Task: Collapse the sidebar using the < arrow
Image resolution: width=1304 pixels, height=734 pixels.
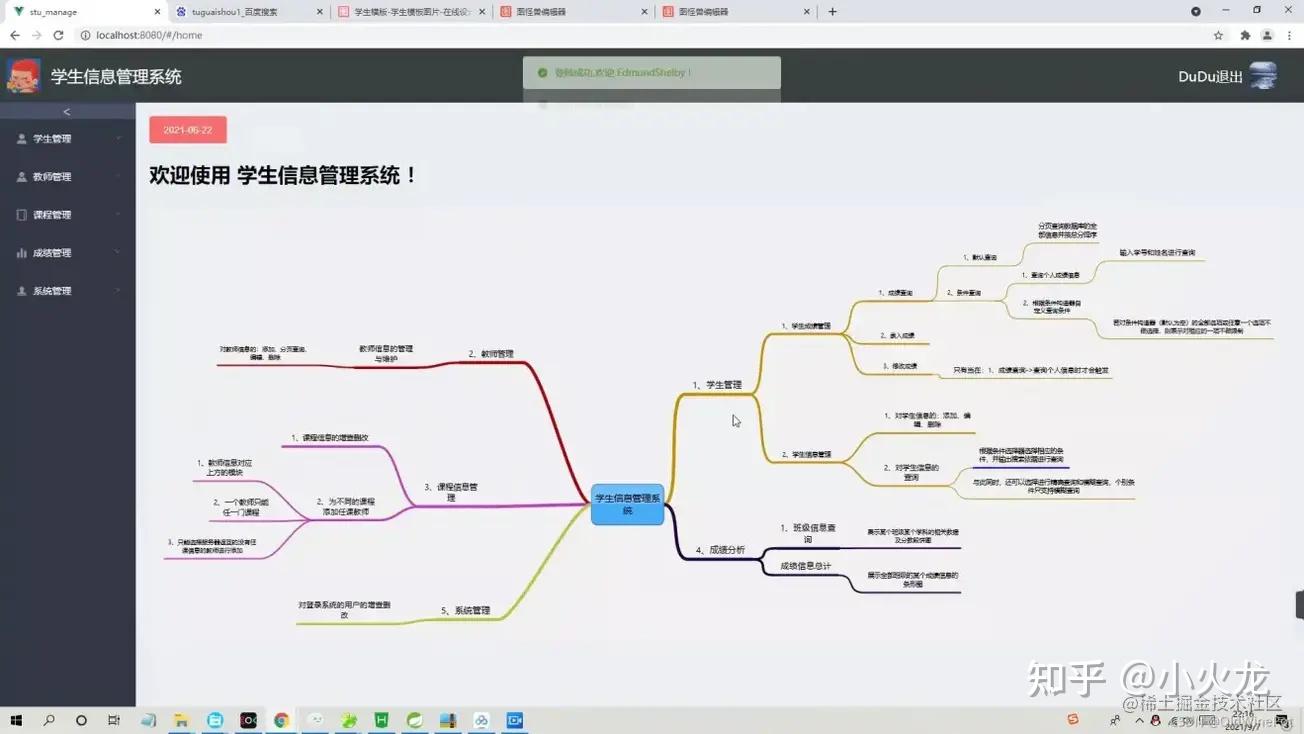Action: click(x=67, y=111)
